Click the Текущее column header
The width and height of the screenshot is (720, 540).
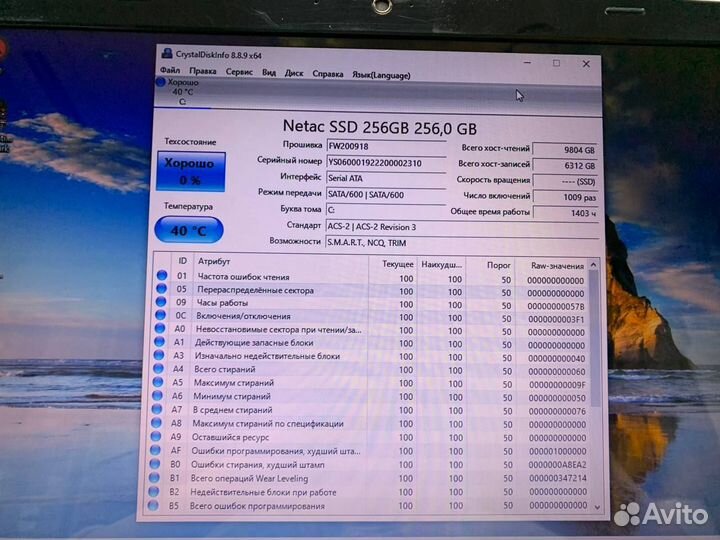click(x=393, y=264)
